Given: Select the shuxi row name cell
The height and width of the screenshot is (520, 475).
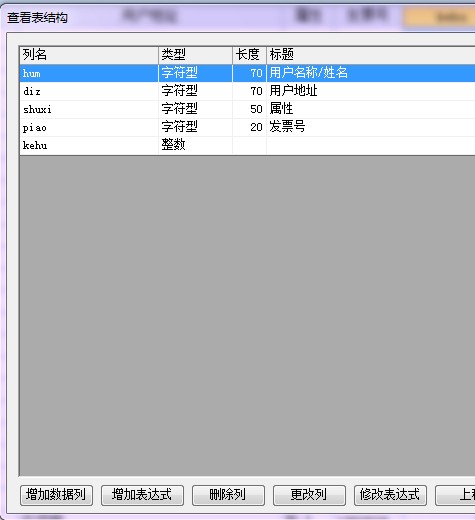Looking at the screenshot, I should click(x=89, y=109).
